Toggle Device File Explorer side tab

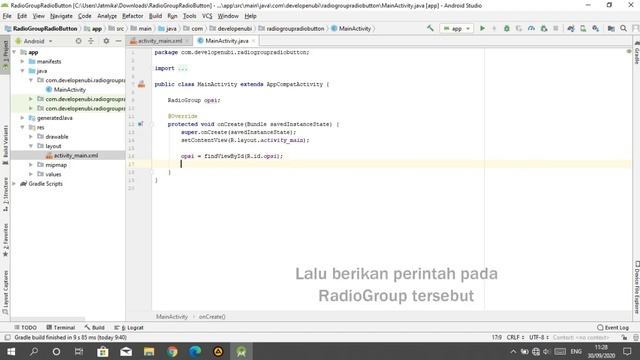(636, 287)
